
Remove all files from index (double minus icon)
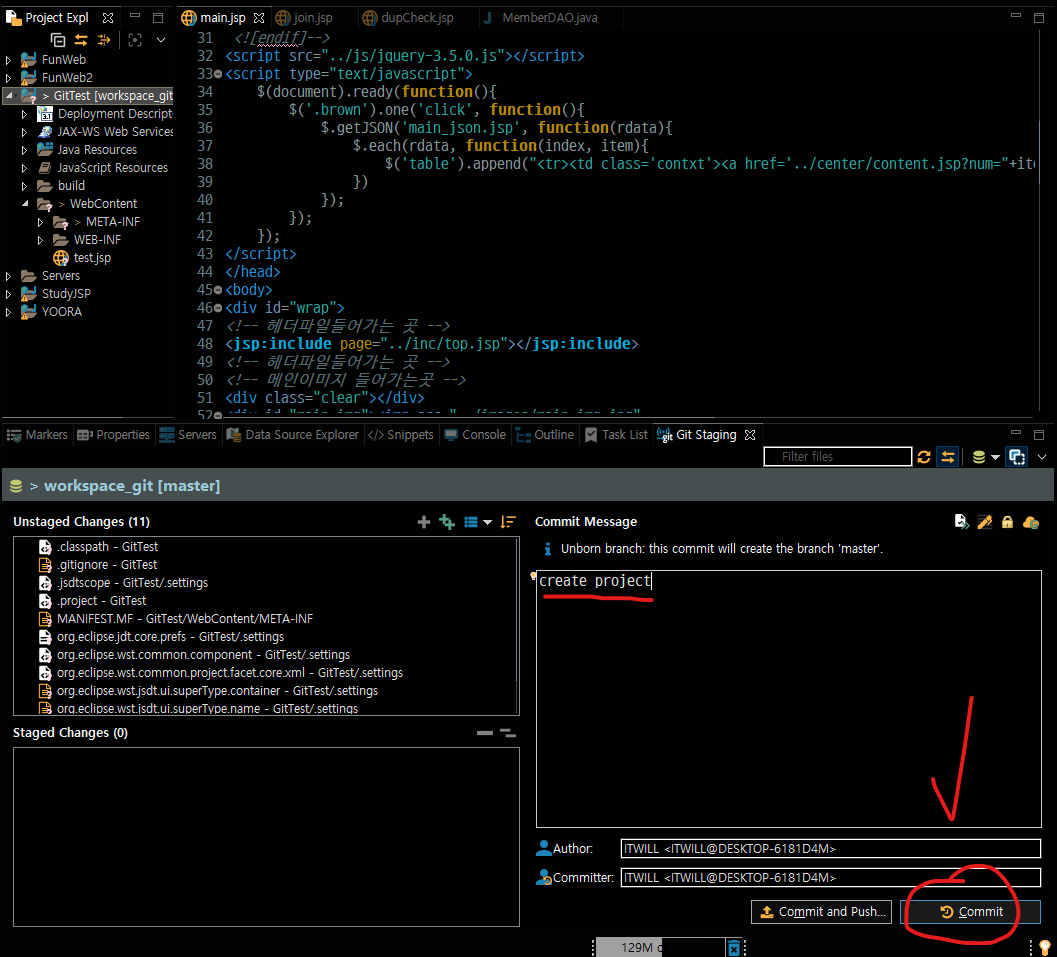(508, 733)
